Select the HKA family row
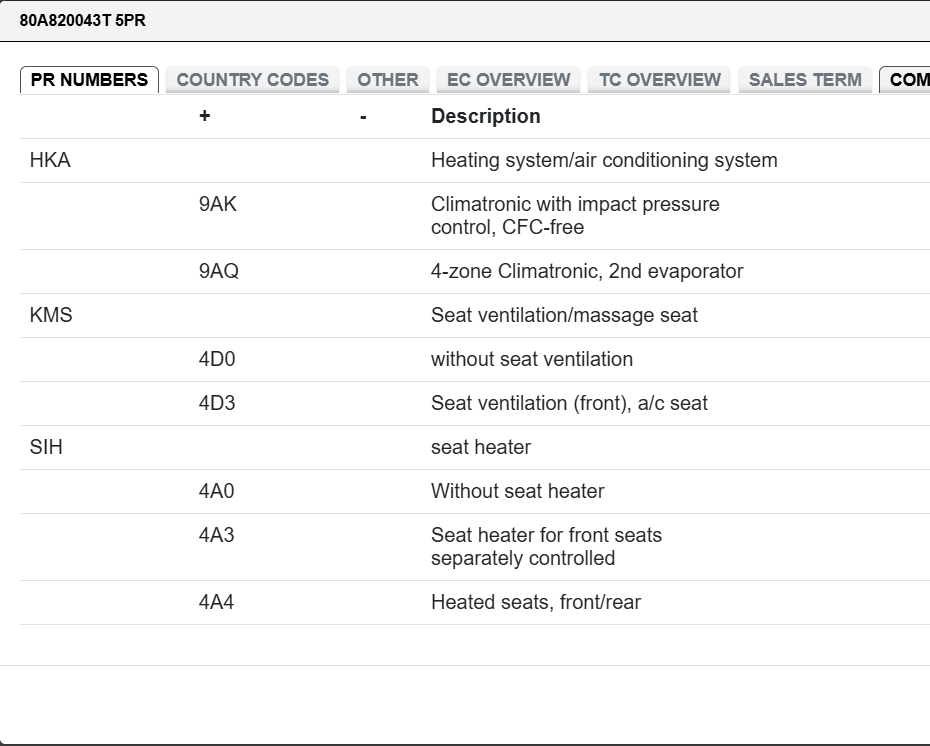The image size is (930, 746). (50, 160)
